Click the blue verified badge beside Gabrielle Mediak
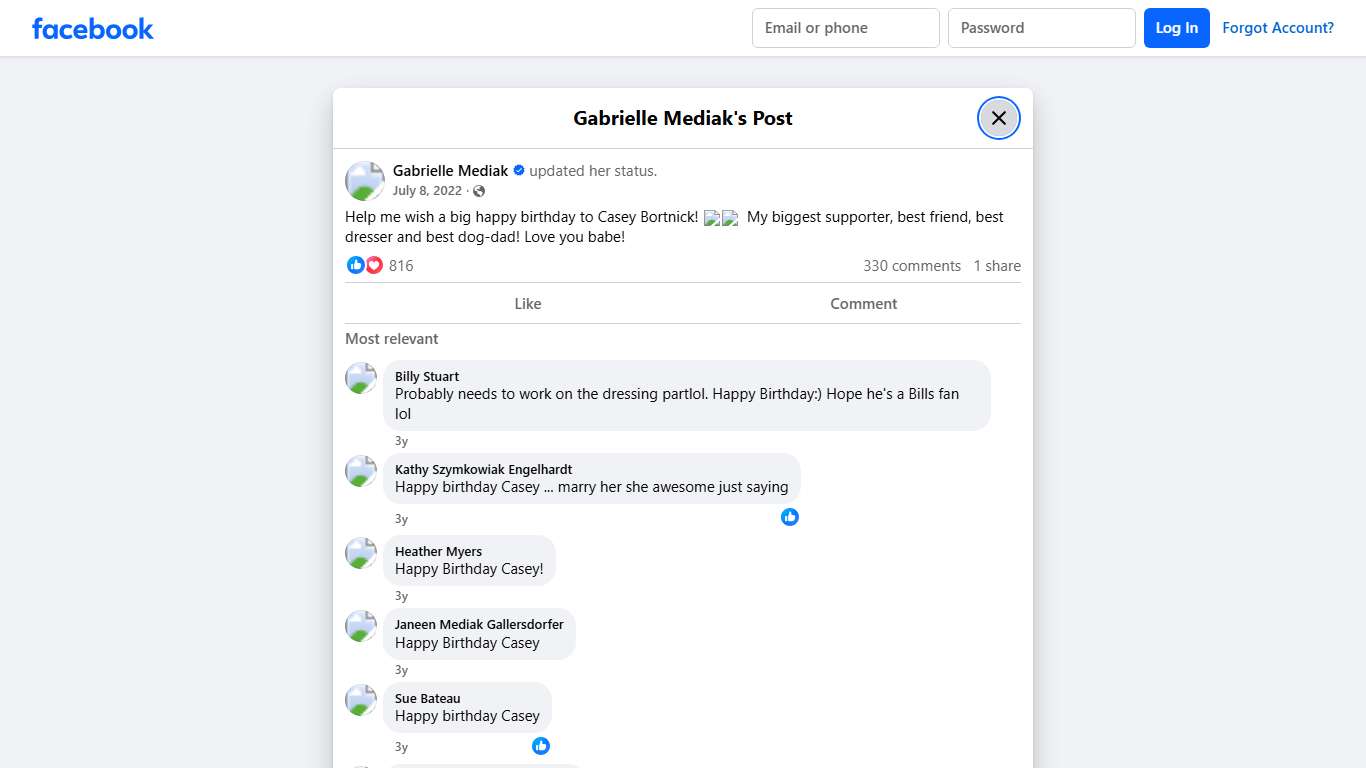Viewport: 1366px width, 768px height. pyautogui.click(x=519, y=170)
